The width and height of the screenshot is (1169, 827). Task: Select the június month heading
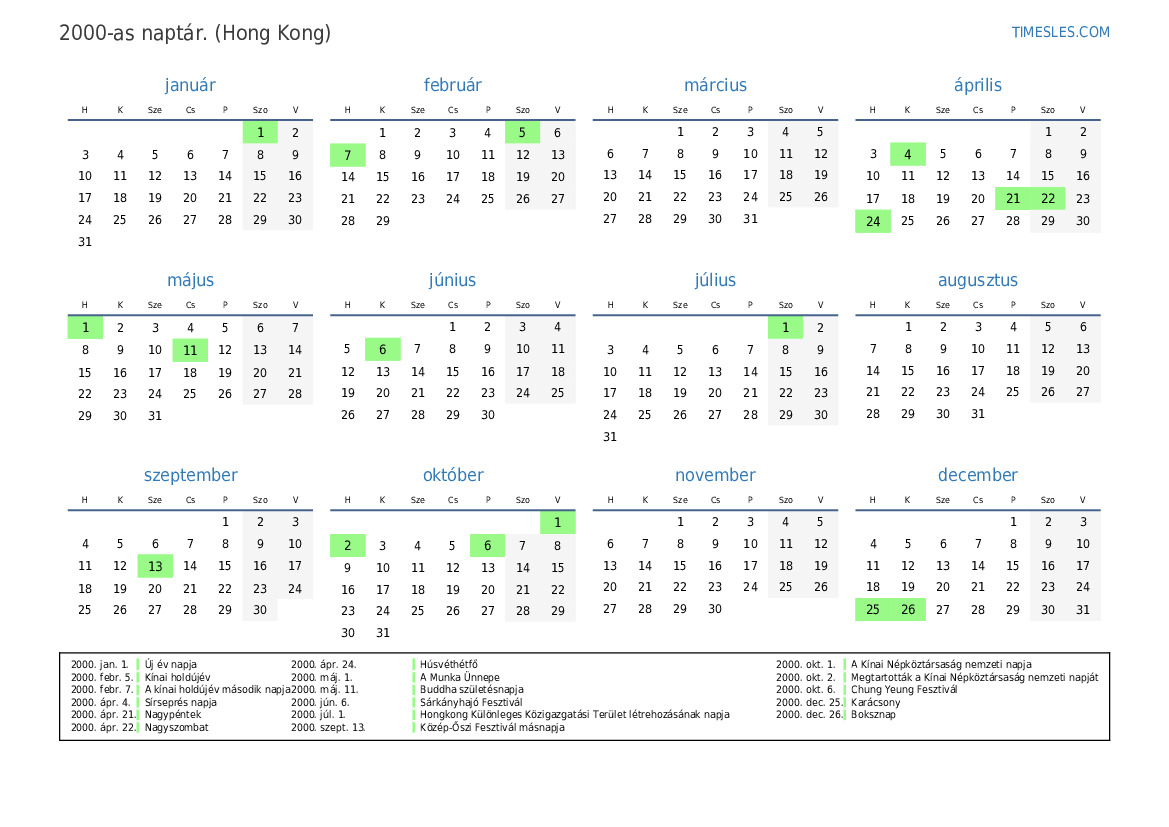453,280
